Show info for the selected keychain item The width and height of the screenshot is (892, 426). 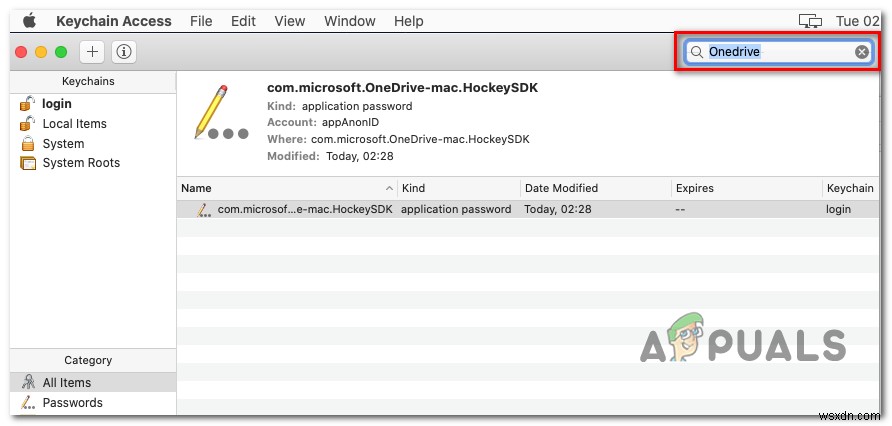click(x=123, y=52)
